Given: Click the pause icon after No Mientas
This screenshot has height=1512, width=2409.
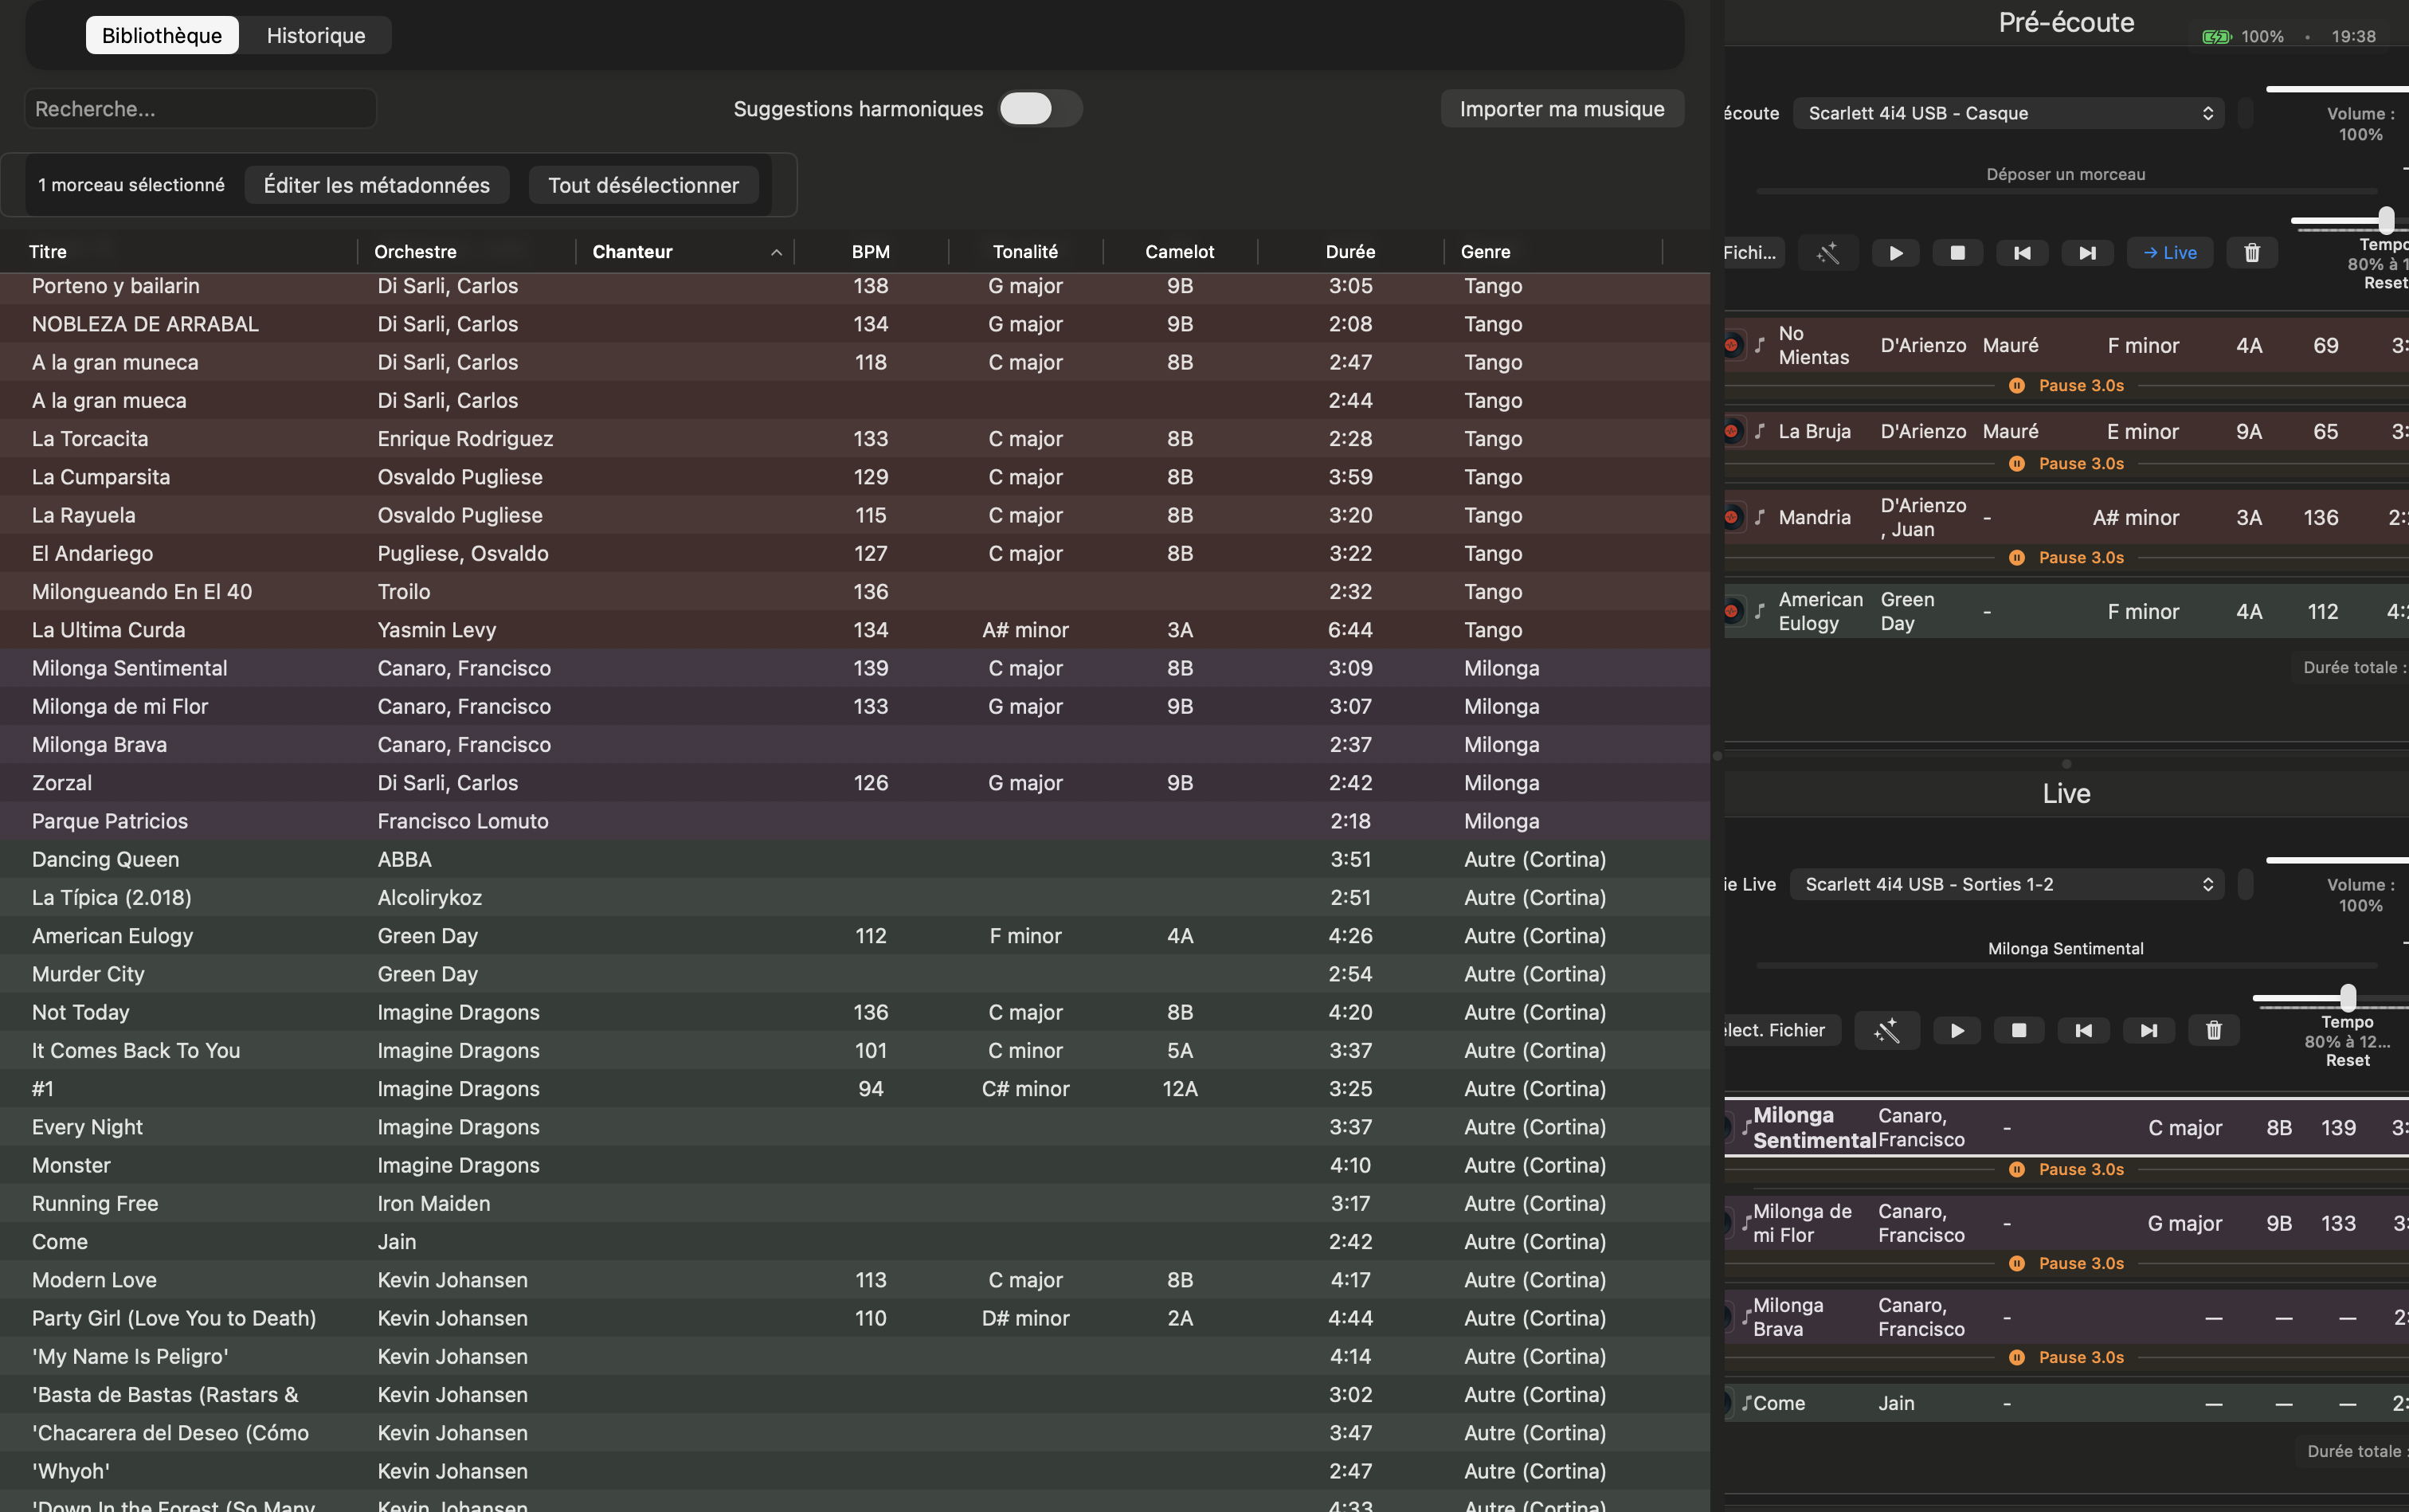Looking at the screenshot, I should pos(2017,386).
